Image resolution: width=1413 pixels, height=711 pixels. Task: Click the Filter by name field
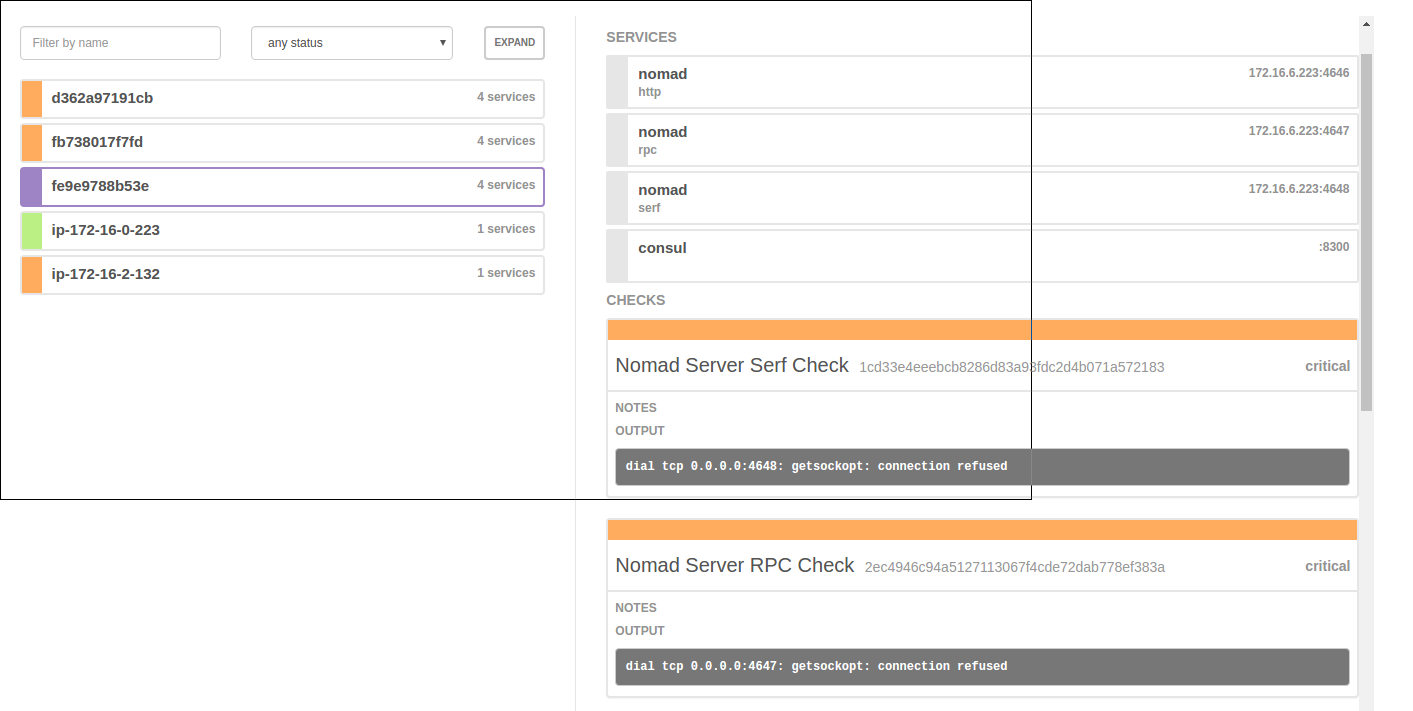tap(120, 43)
